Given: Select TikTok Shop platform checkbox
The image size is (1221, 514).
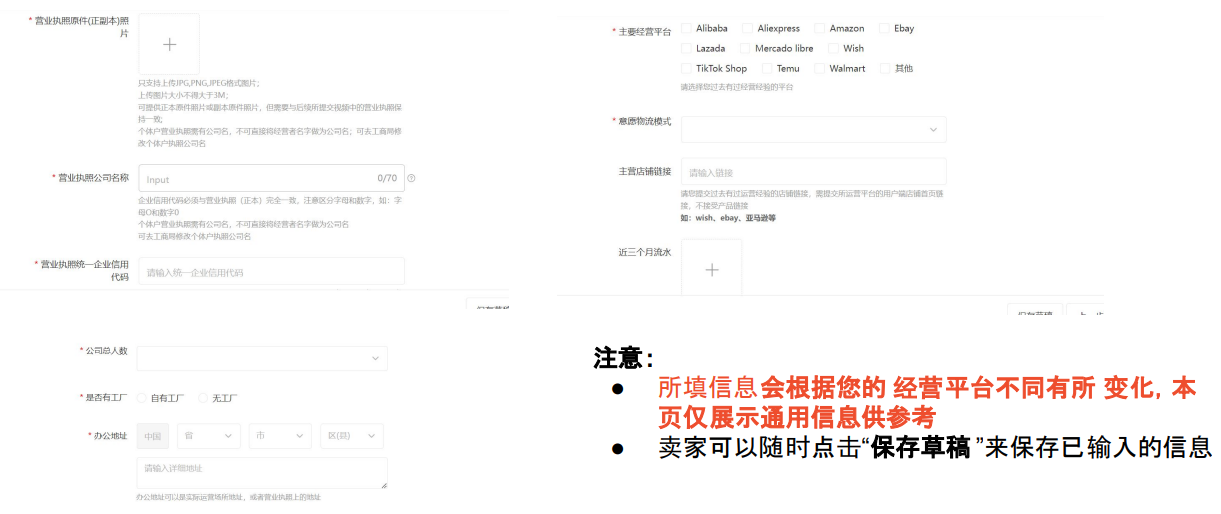Looking at the screenshot, I should tap(687, 68).
